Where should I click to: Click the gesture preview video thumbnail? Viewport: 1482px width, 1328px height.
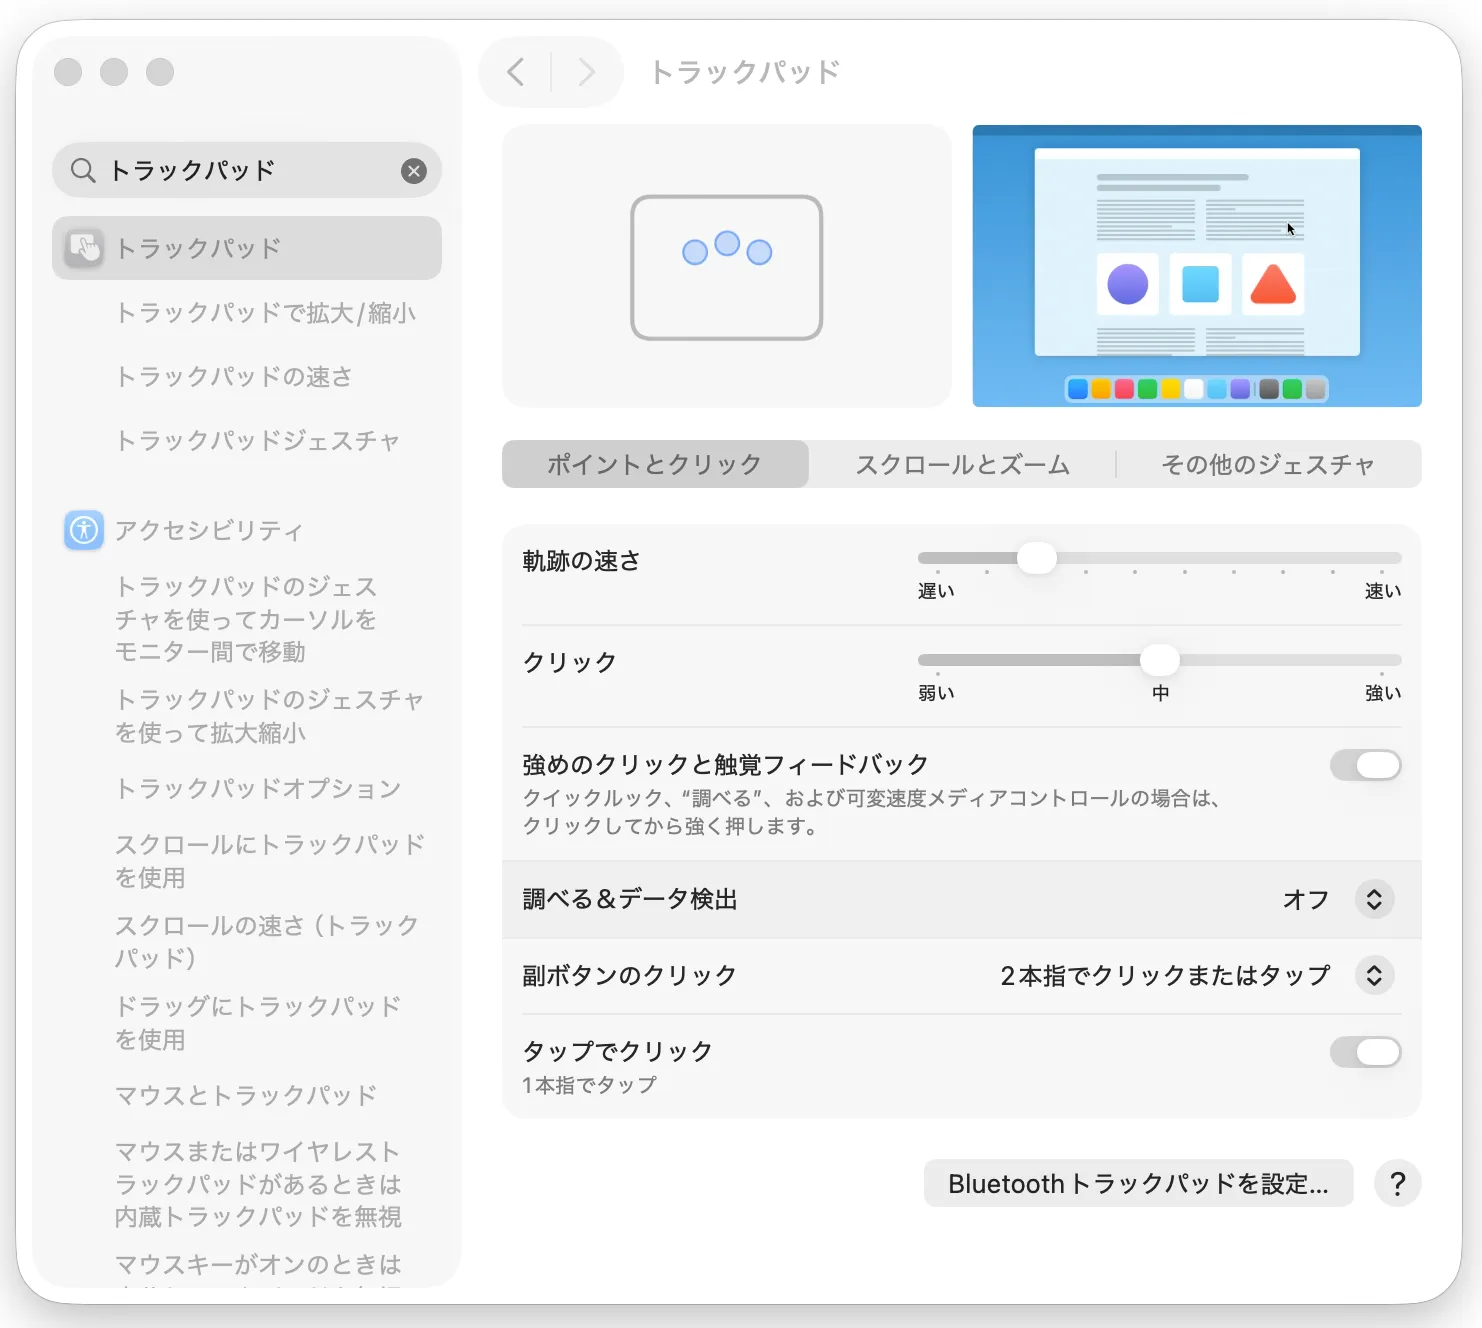point(1196,266)
